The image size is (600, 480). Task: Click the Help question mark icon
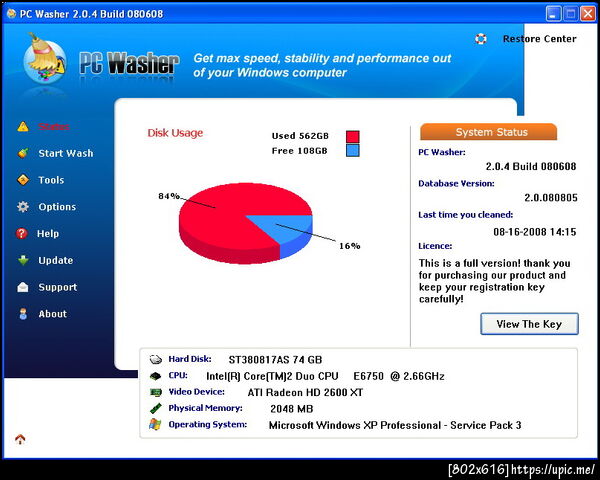[22, 233]
